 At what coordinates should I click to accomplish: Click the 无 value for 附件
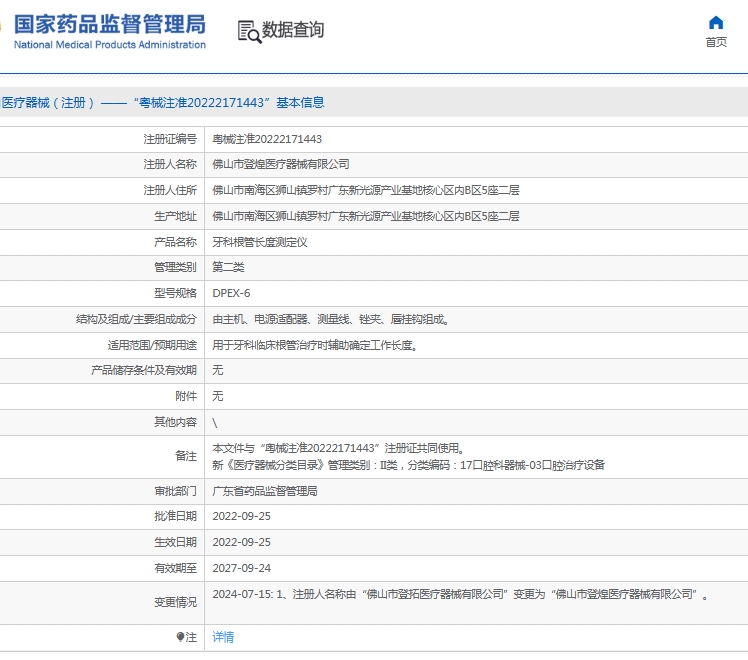tap(218, 396)
